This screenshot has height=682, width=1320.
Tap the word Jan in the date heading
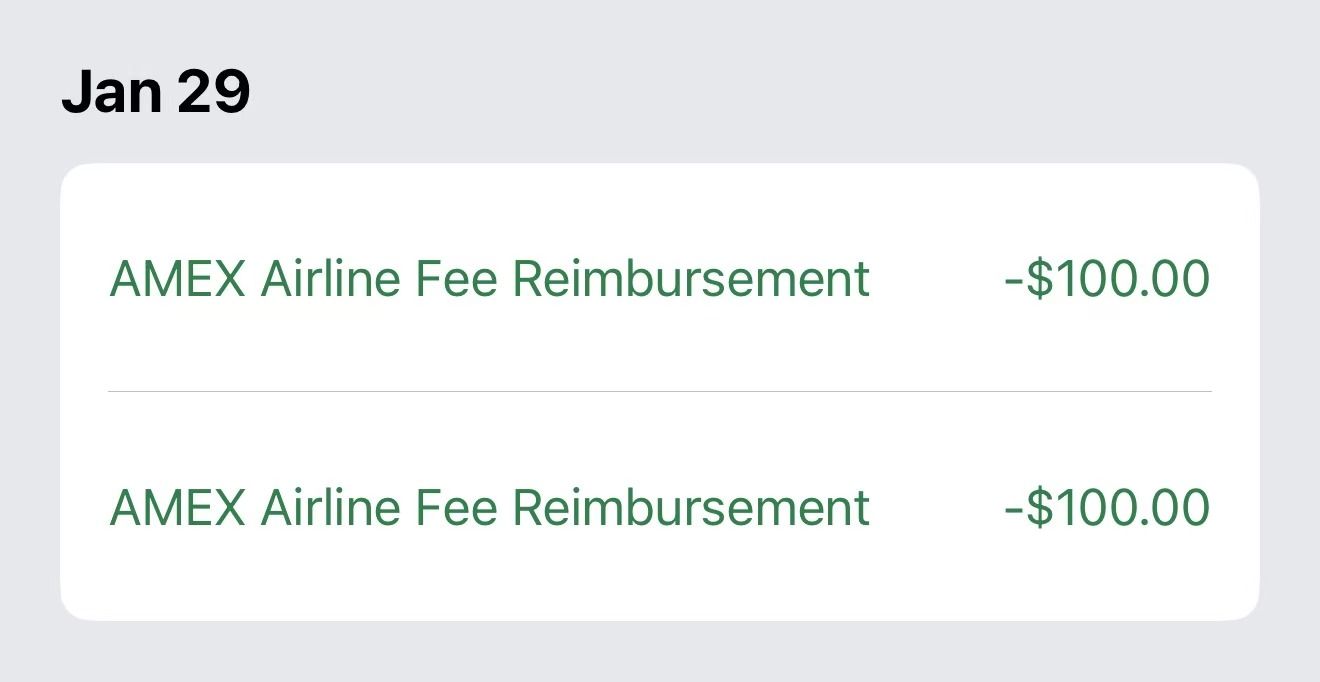(x=111, y=92)
